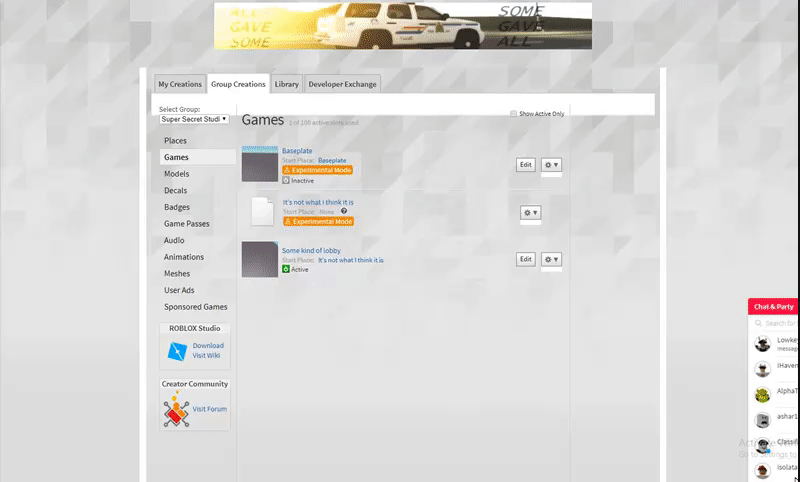Open chat with Classif friend avatar
Screen dimensions: 800x482
[x=762, y=445]
